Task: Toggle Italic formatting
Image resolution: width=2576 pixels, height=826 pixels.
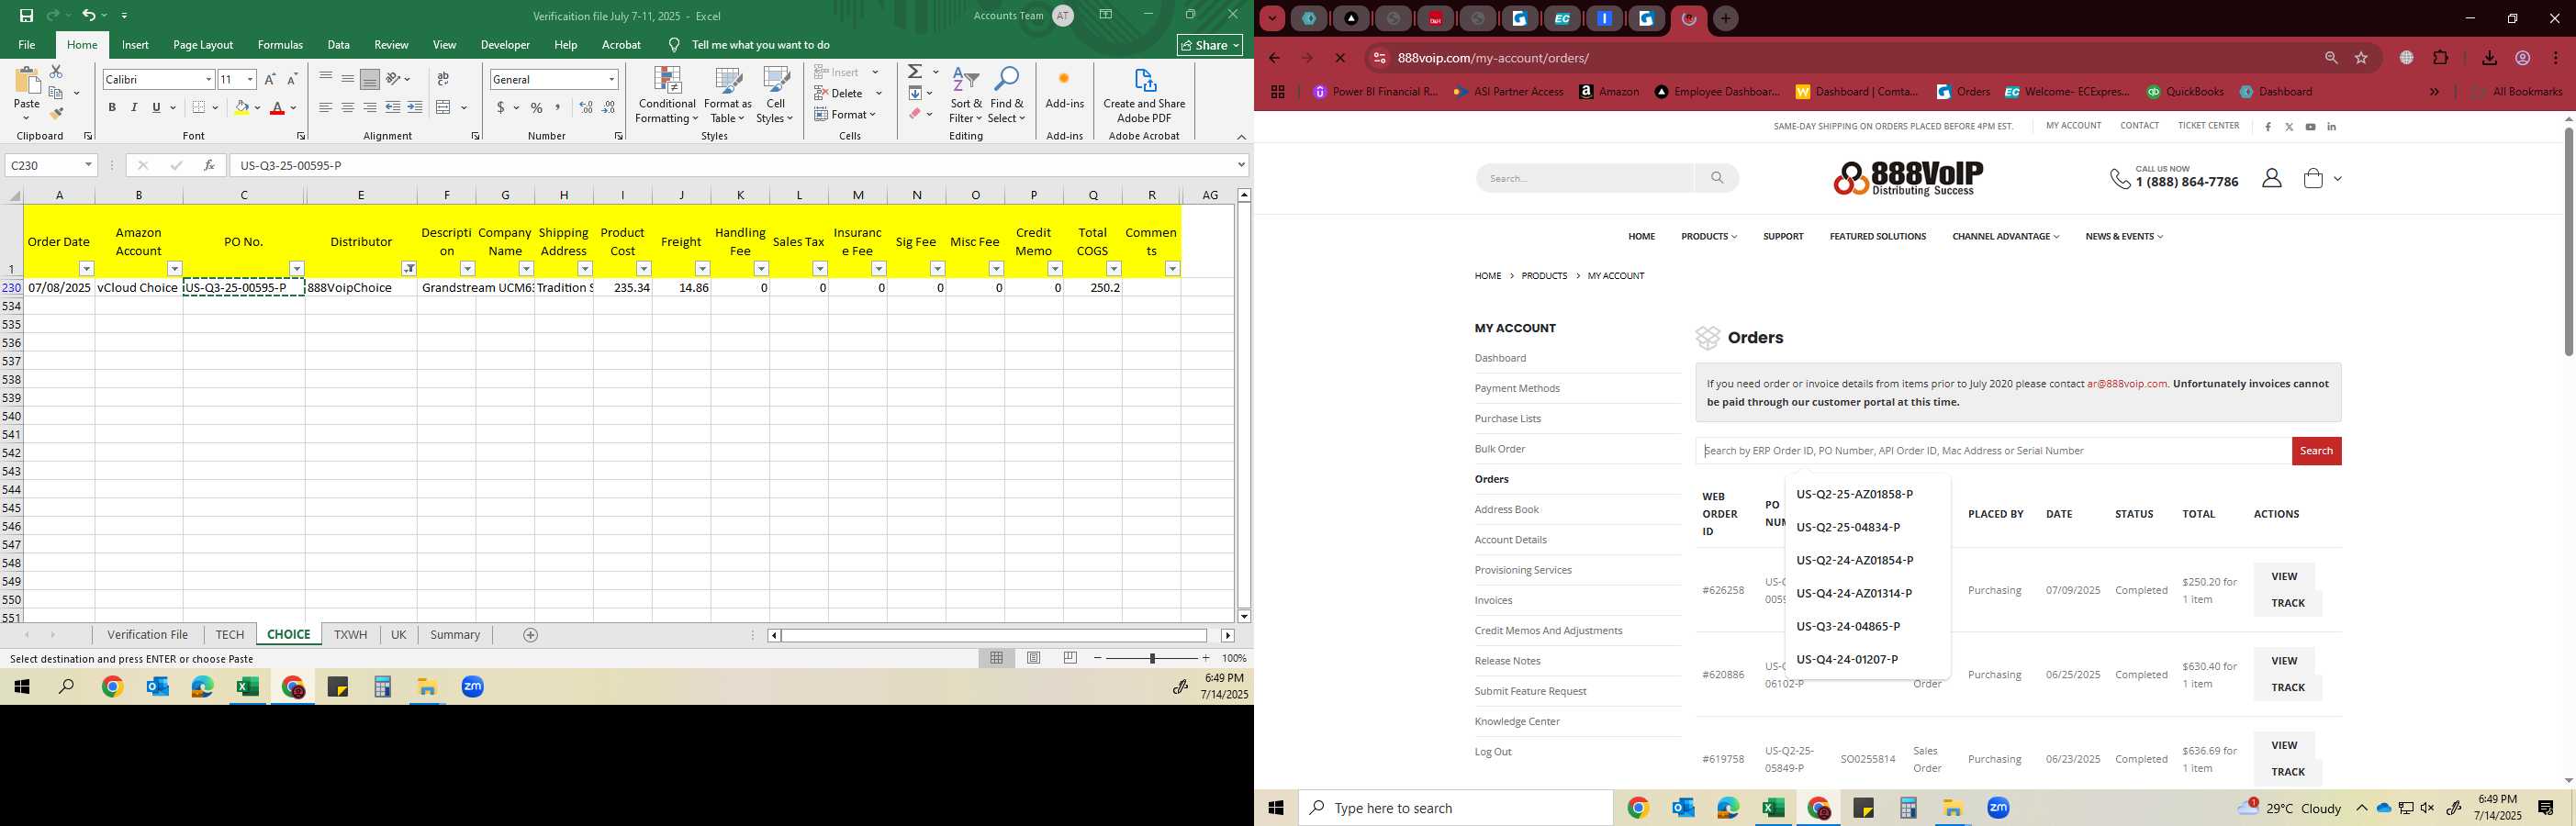Action: (134, 107)
